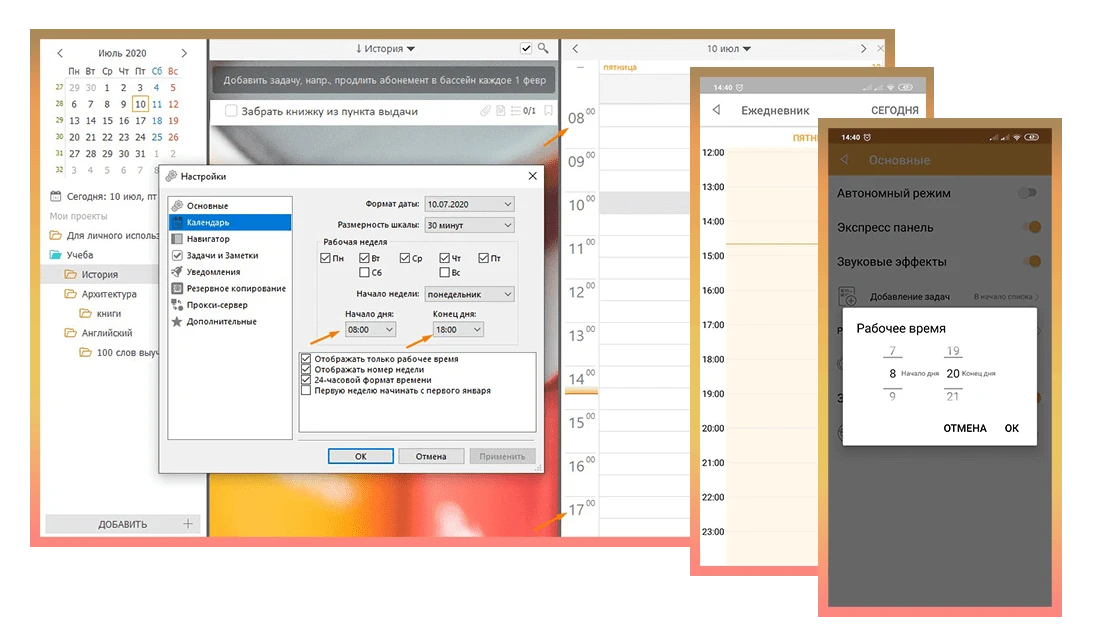Tap back arrow in Ежедневник mobile header
1098x640 pixels.
pyautogui.click(x=716, y=110)
